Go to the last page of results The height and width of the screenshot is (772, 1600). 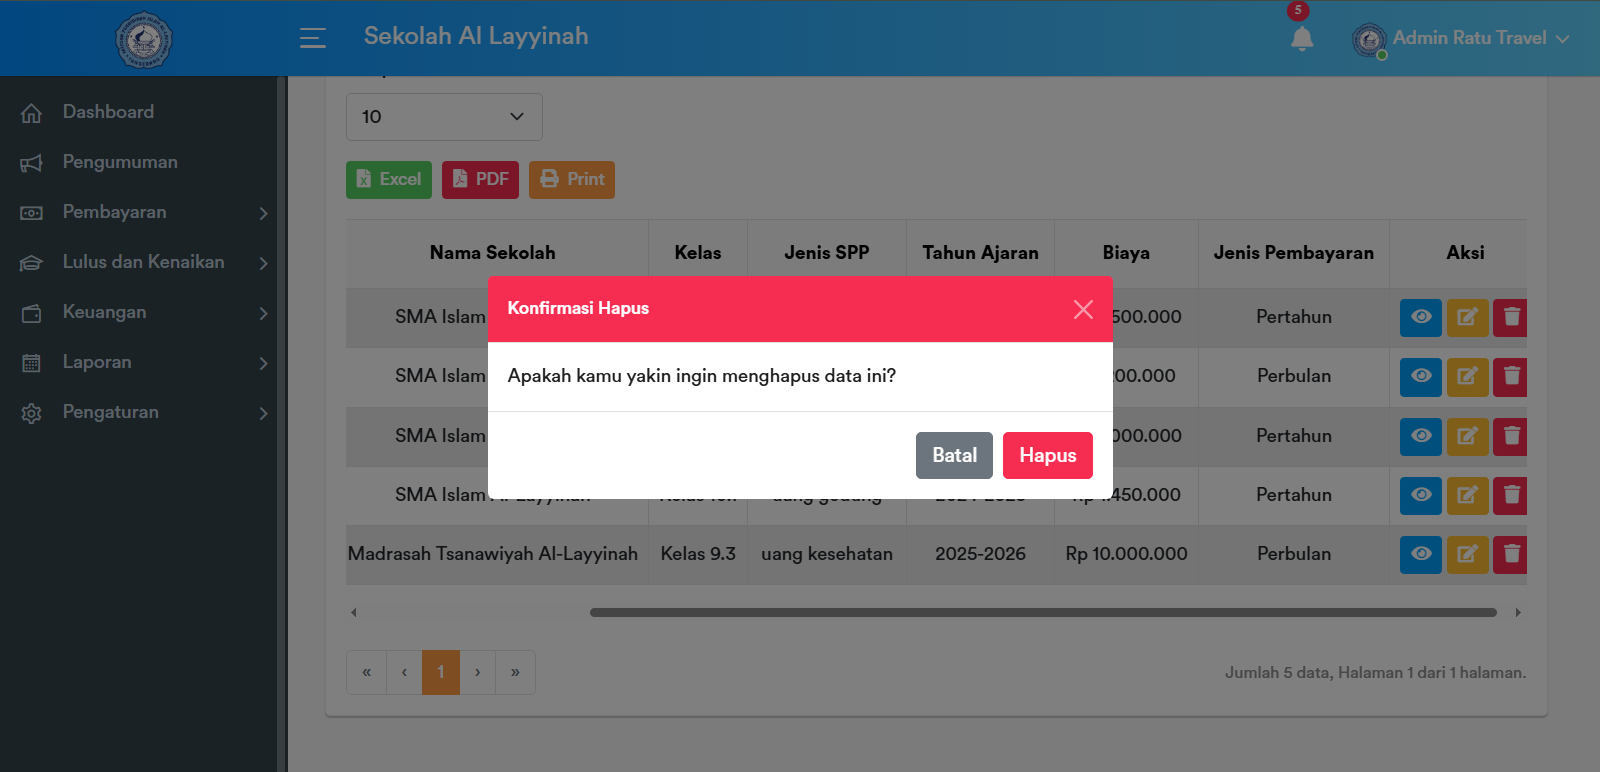click(515, 672)
